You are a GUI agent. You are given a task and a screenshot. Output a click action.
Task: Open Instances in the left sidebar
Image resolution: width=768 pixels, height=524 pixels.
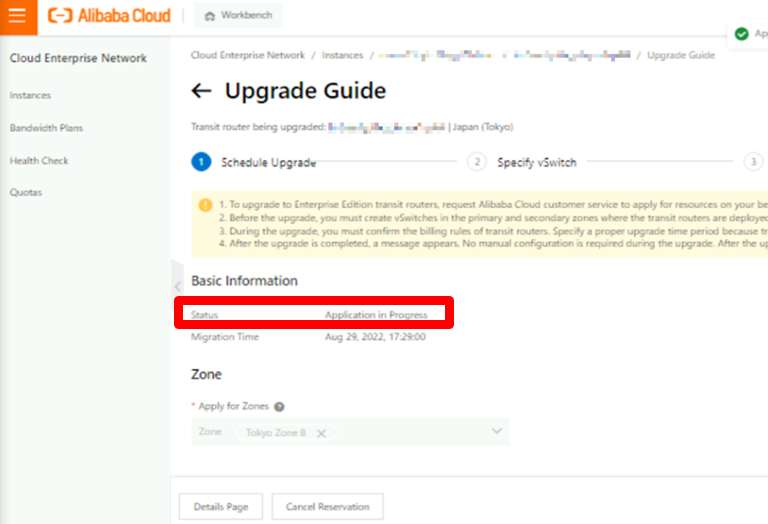30,95
